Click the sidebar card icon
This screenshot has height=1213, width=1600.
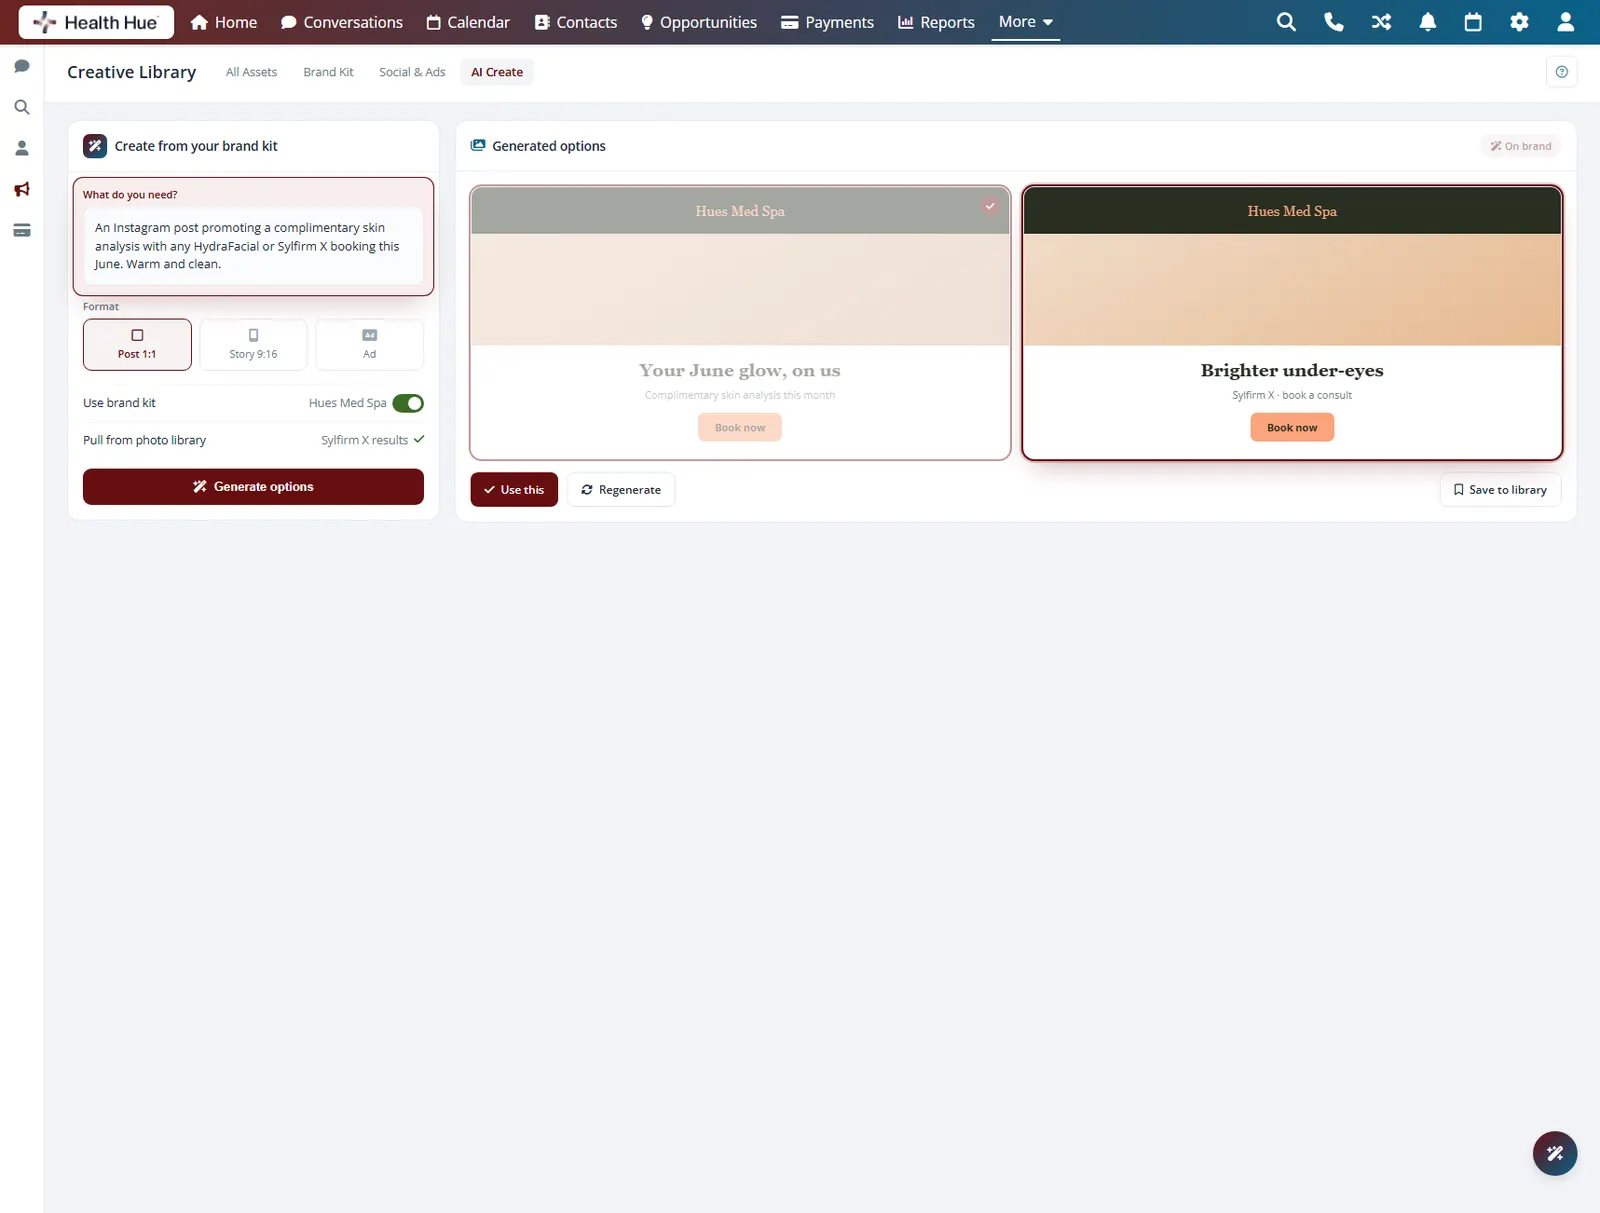pos(22,230)
